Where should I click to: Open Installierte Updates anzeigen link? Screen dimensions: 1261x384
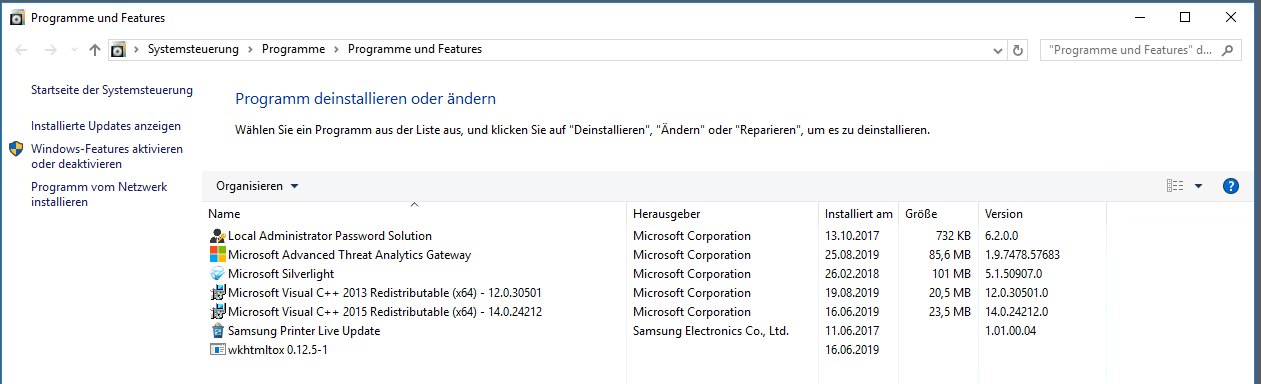coord(106,126)
